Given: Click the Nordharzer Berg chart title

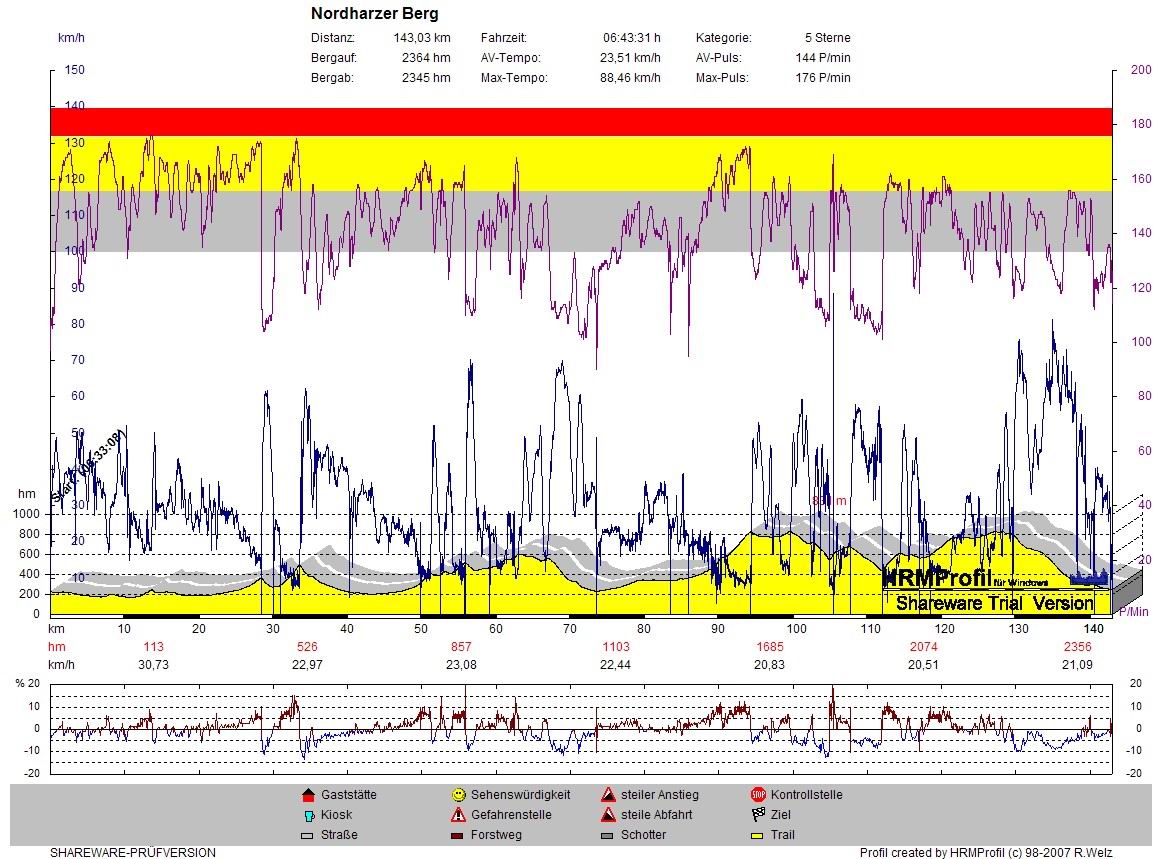Looking at the screenshot, I should [374, 14].
